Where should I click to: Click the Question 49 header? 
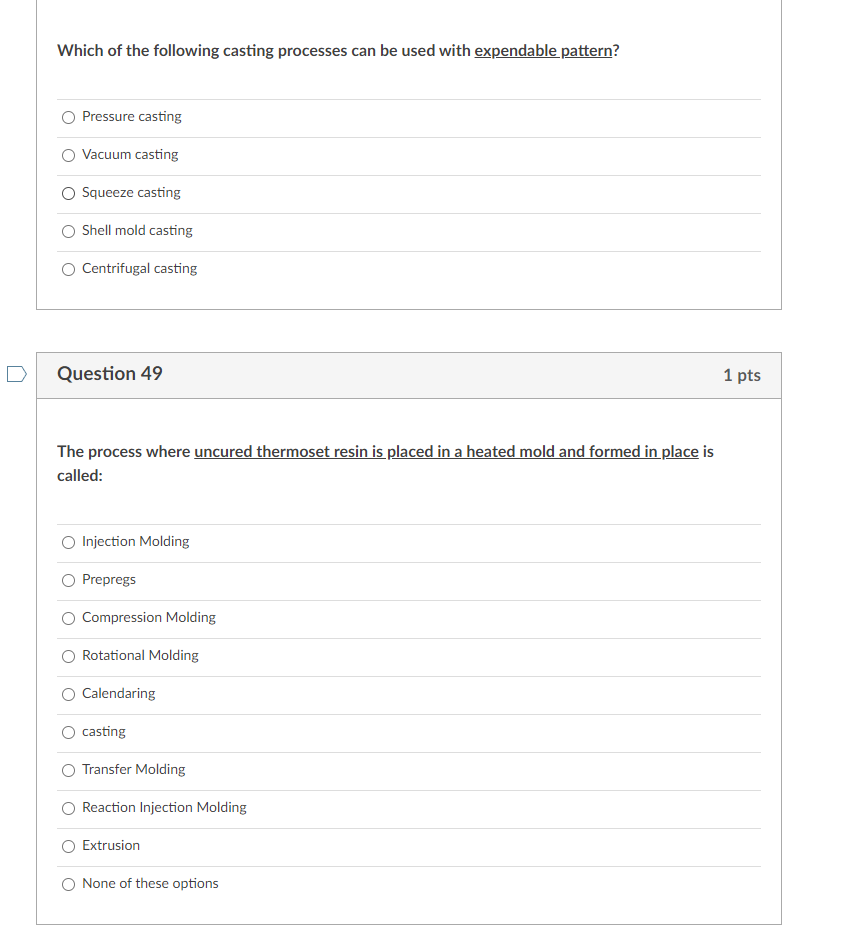[110, 373]
